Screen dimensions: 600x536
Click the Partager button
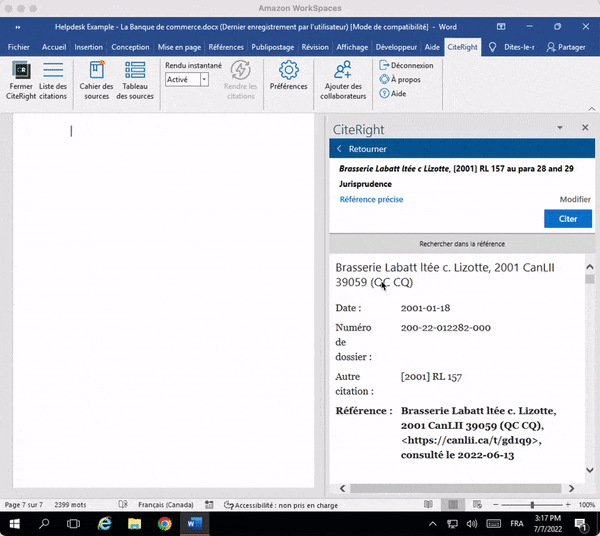566,47
